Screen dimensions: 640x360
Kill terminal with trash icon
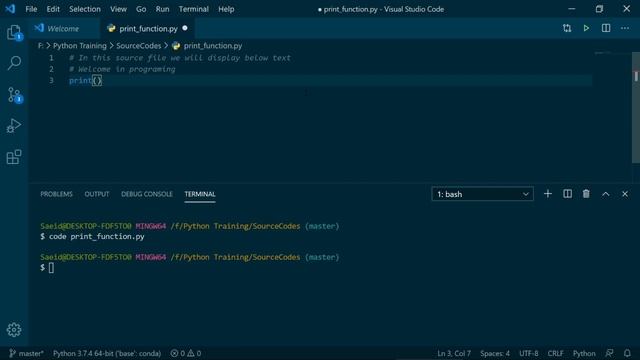click(586, 194)
